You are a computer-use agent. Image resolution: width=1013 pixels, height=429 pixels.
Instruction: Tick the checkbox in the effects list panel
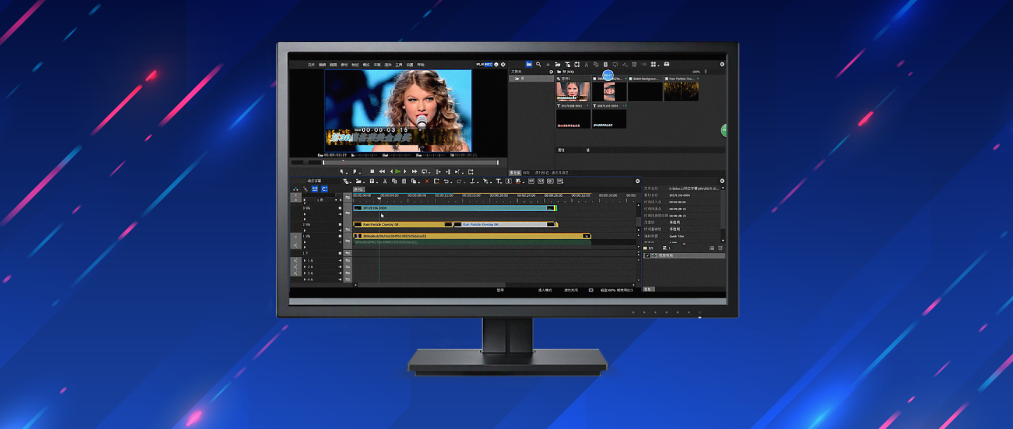coord(647,255)
